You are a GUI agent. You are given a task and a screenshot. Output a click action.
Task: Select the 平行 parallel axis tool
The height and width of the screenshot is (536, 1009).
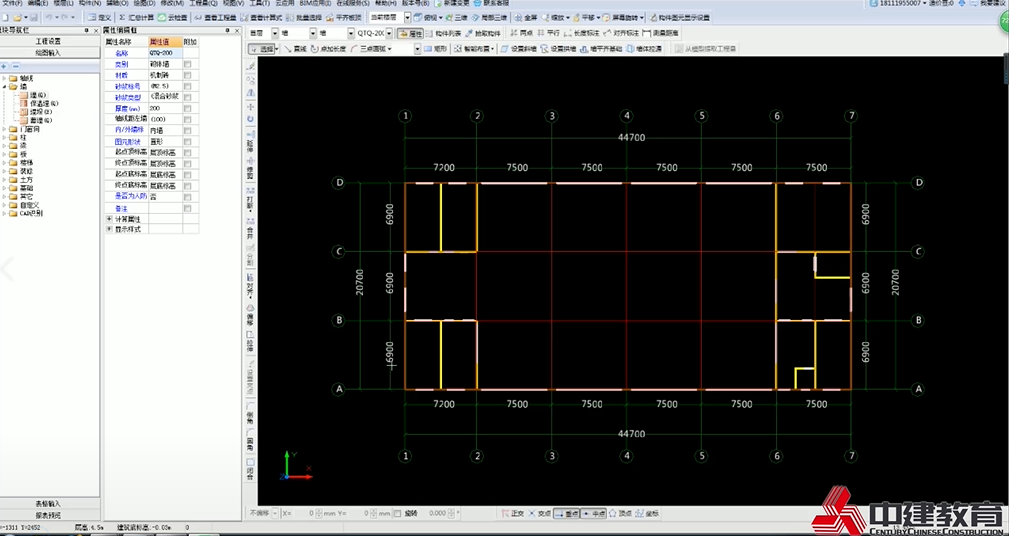[548, 33]
